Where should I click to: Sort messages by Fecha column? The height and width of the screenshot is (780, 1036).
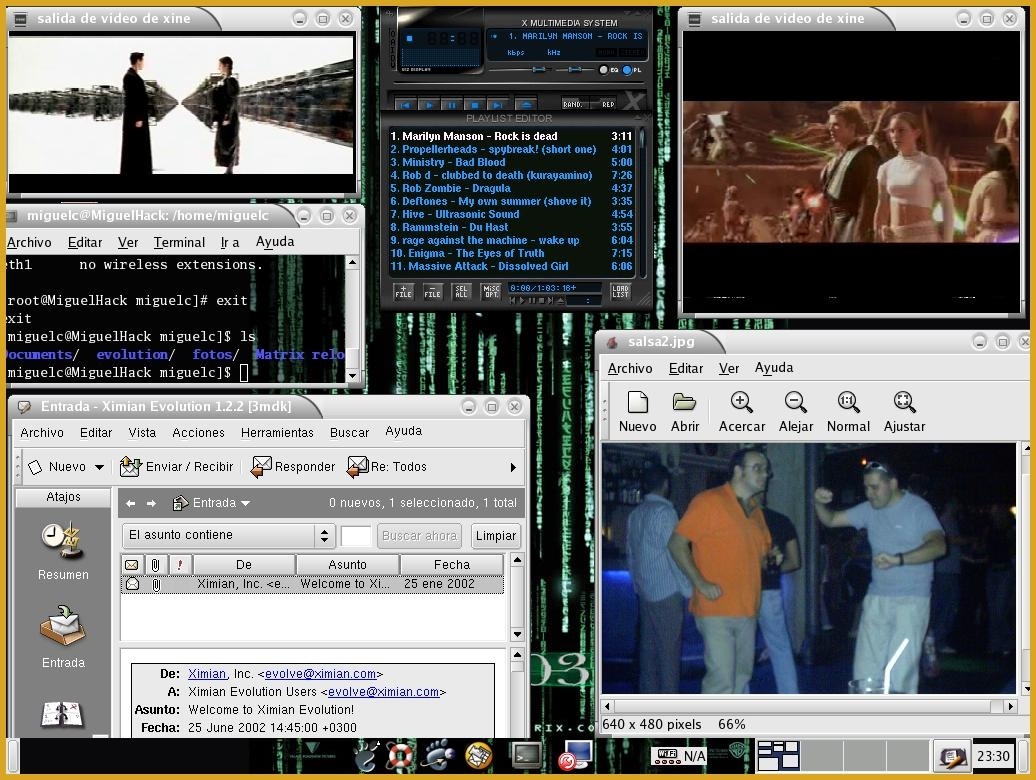(x=452, y=565)
